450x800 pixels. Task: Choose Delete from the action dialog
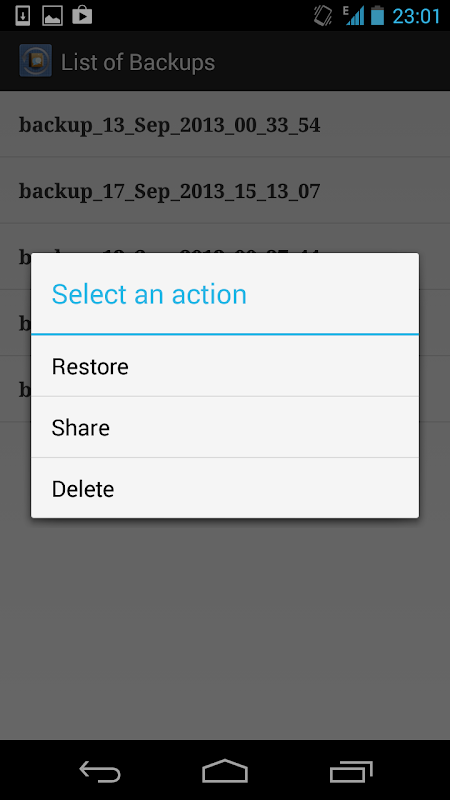225,488
